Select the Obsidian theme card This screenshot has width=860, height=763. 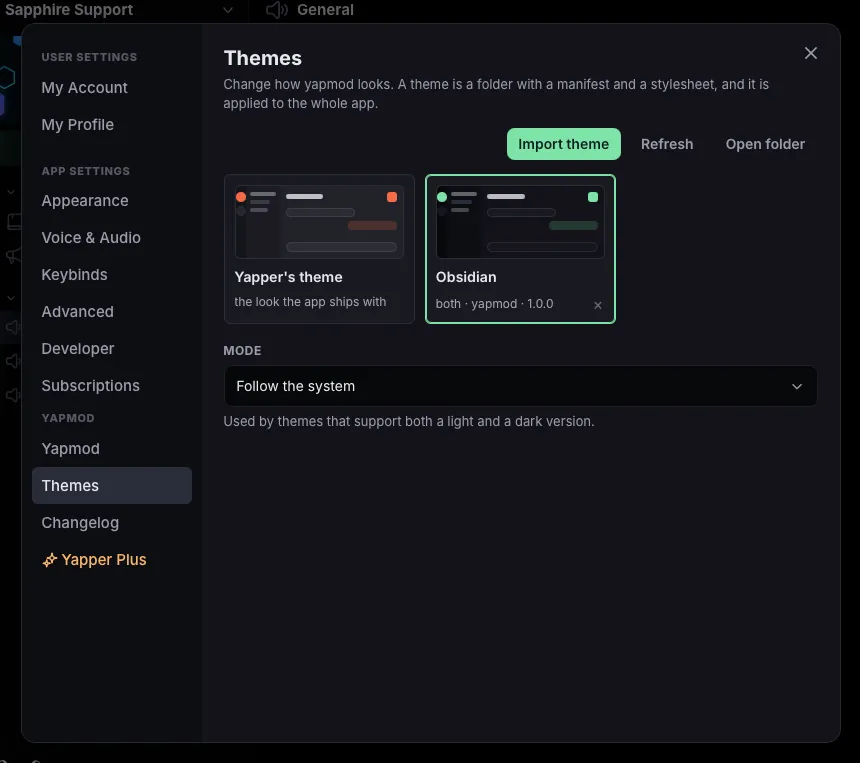pyautogui.click(x=520, y=249)
